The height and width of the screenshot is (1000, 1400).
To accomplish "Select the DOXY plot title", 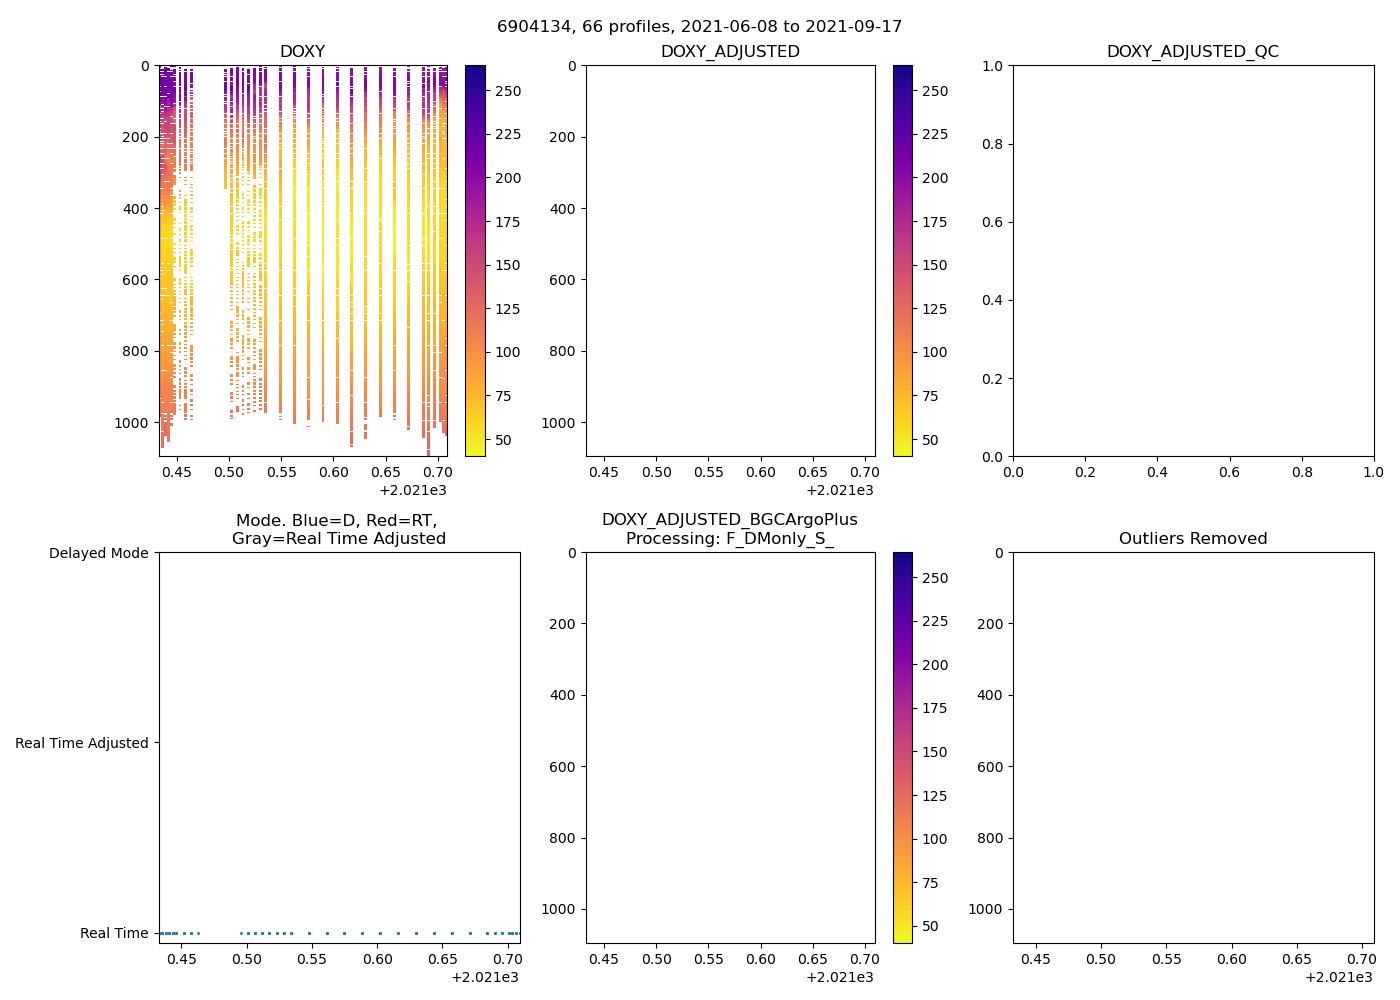I will [302, 52].
